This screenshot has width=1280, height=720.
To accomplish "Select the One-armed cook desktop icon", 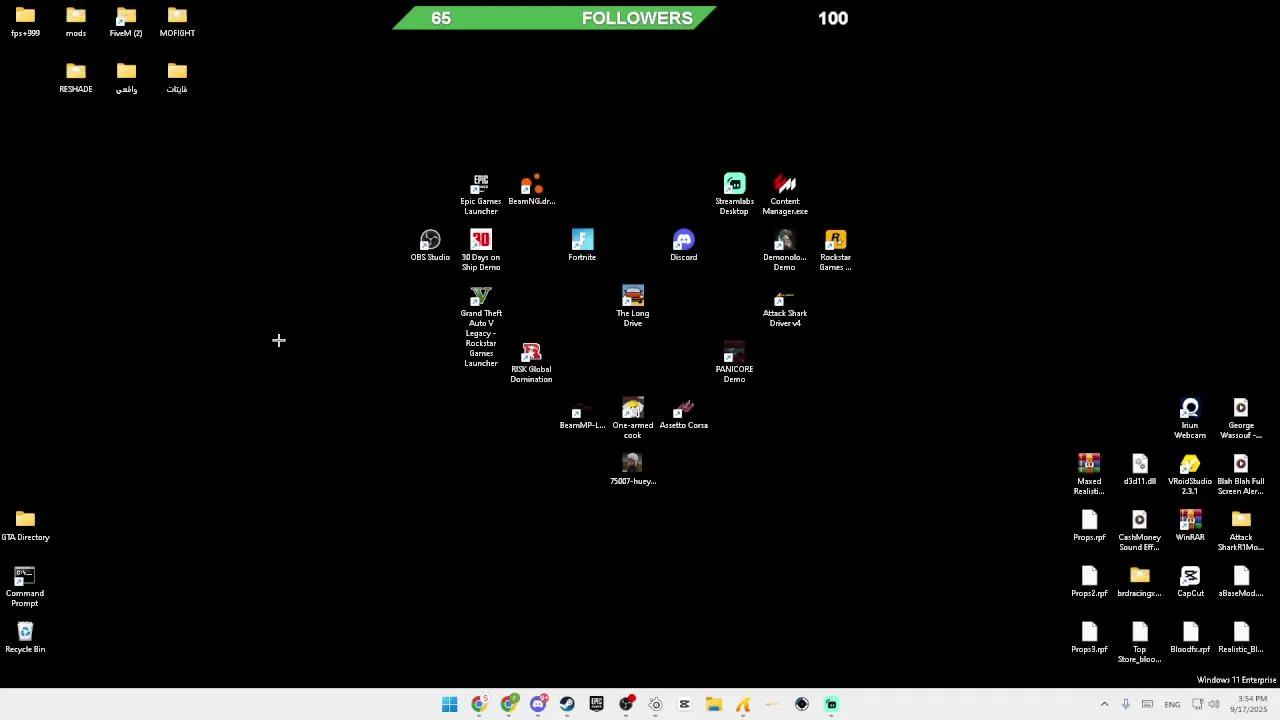I will (633, 418).
